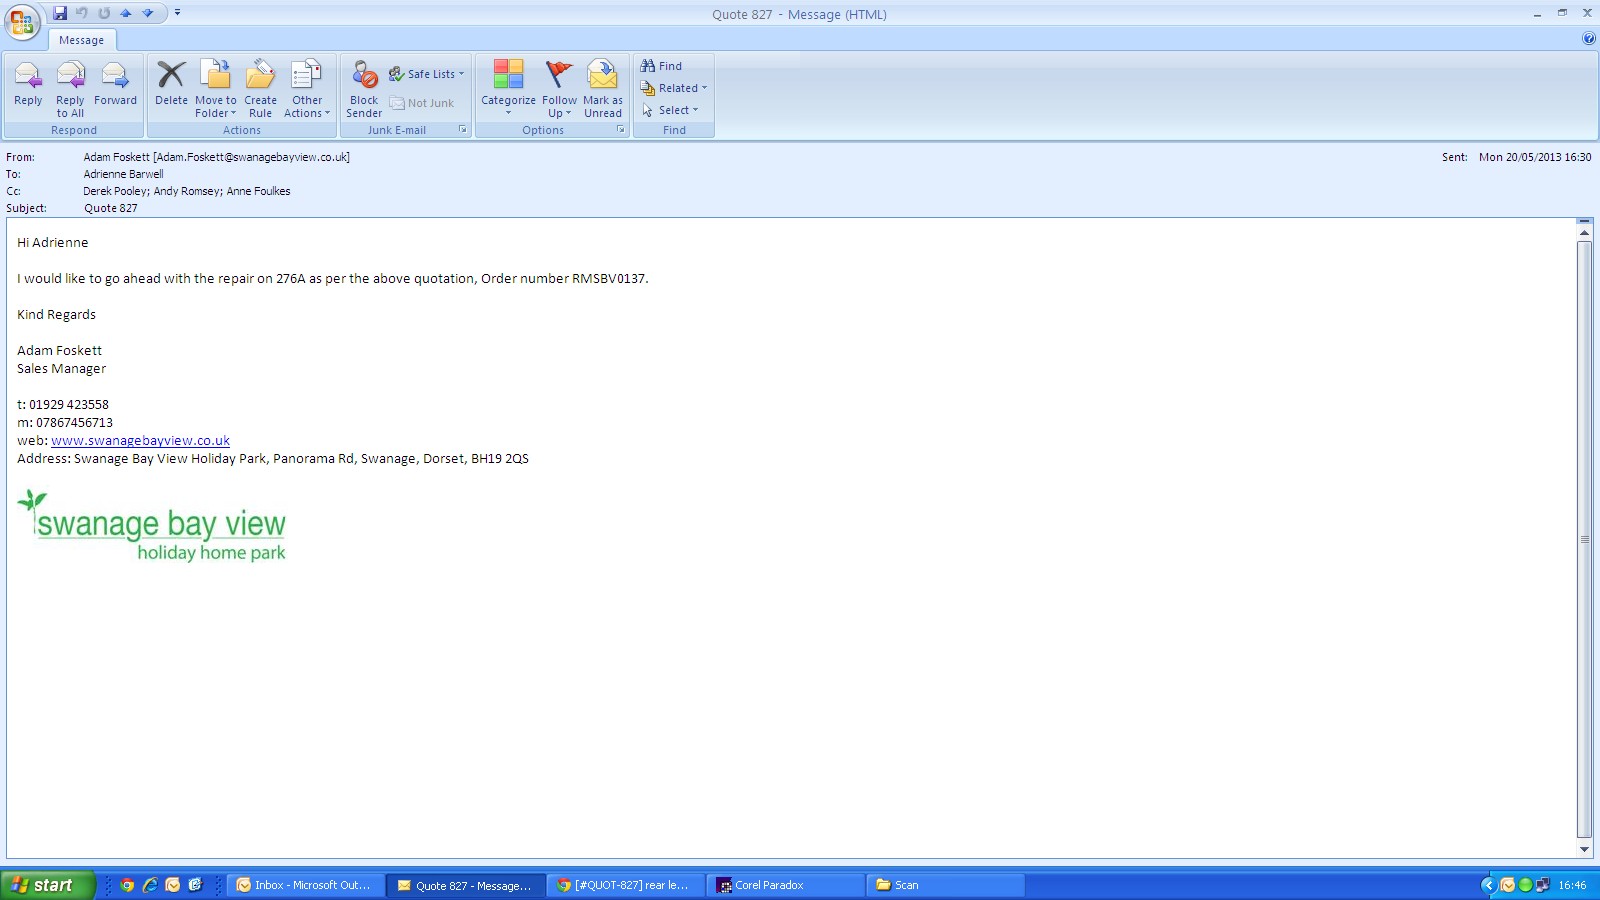Click the Create Rule icon

pos(260,88)
